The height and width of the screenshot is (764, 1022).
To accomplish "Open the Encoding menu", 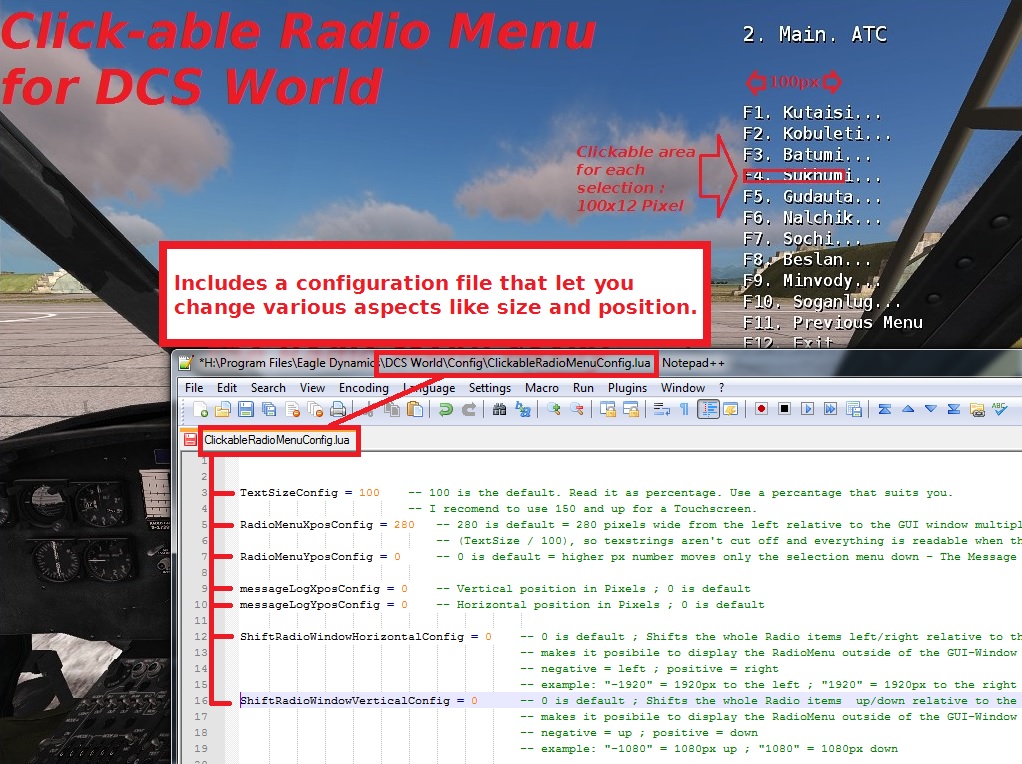I will click(x=363, y=387).
